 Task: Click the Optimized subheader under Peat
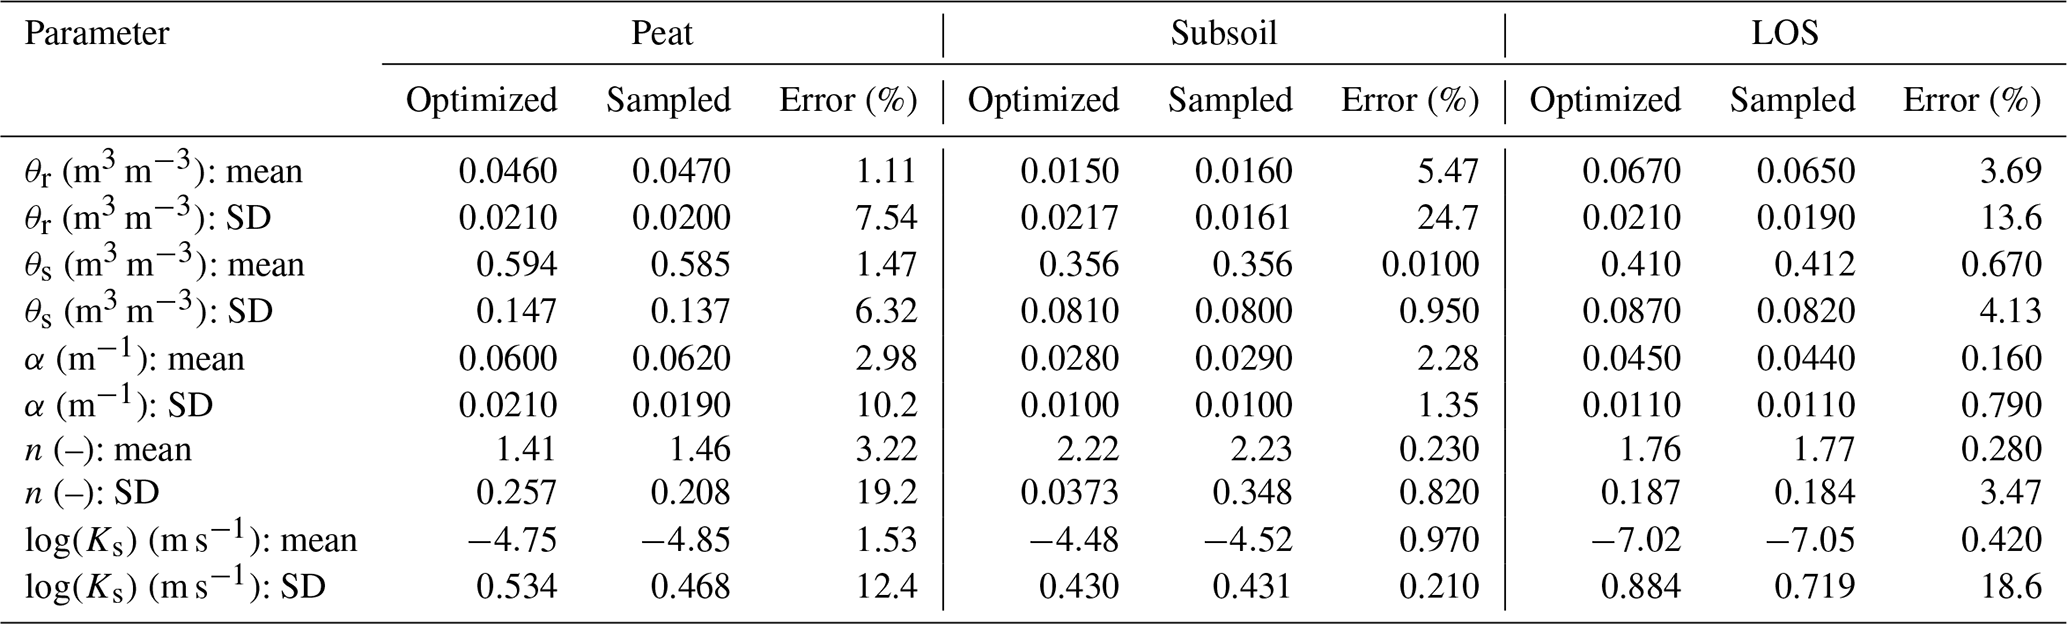coord(481,100)
